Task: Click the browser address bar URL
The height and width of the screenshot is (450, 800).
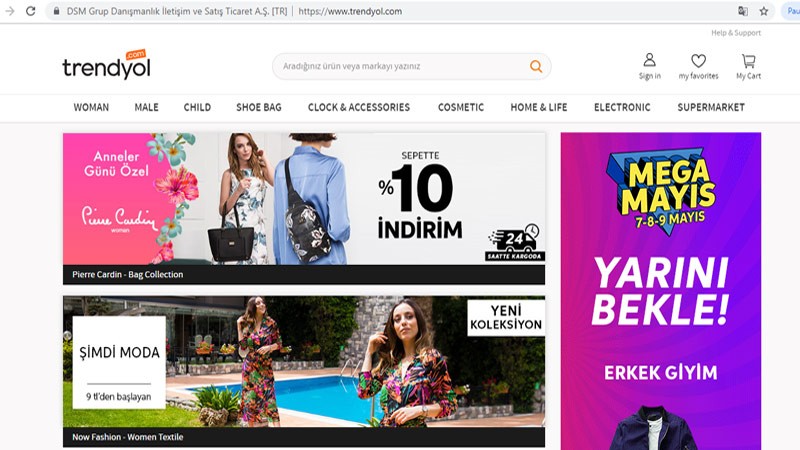Action: [350, 11]
